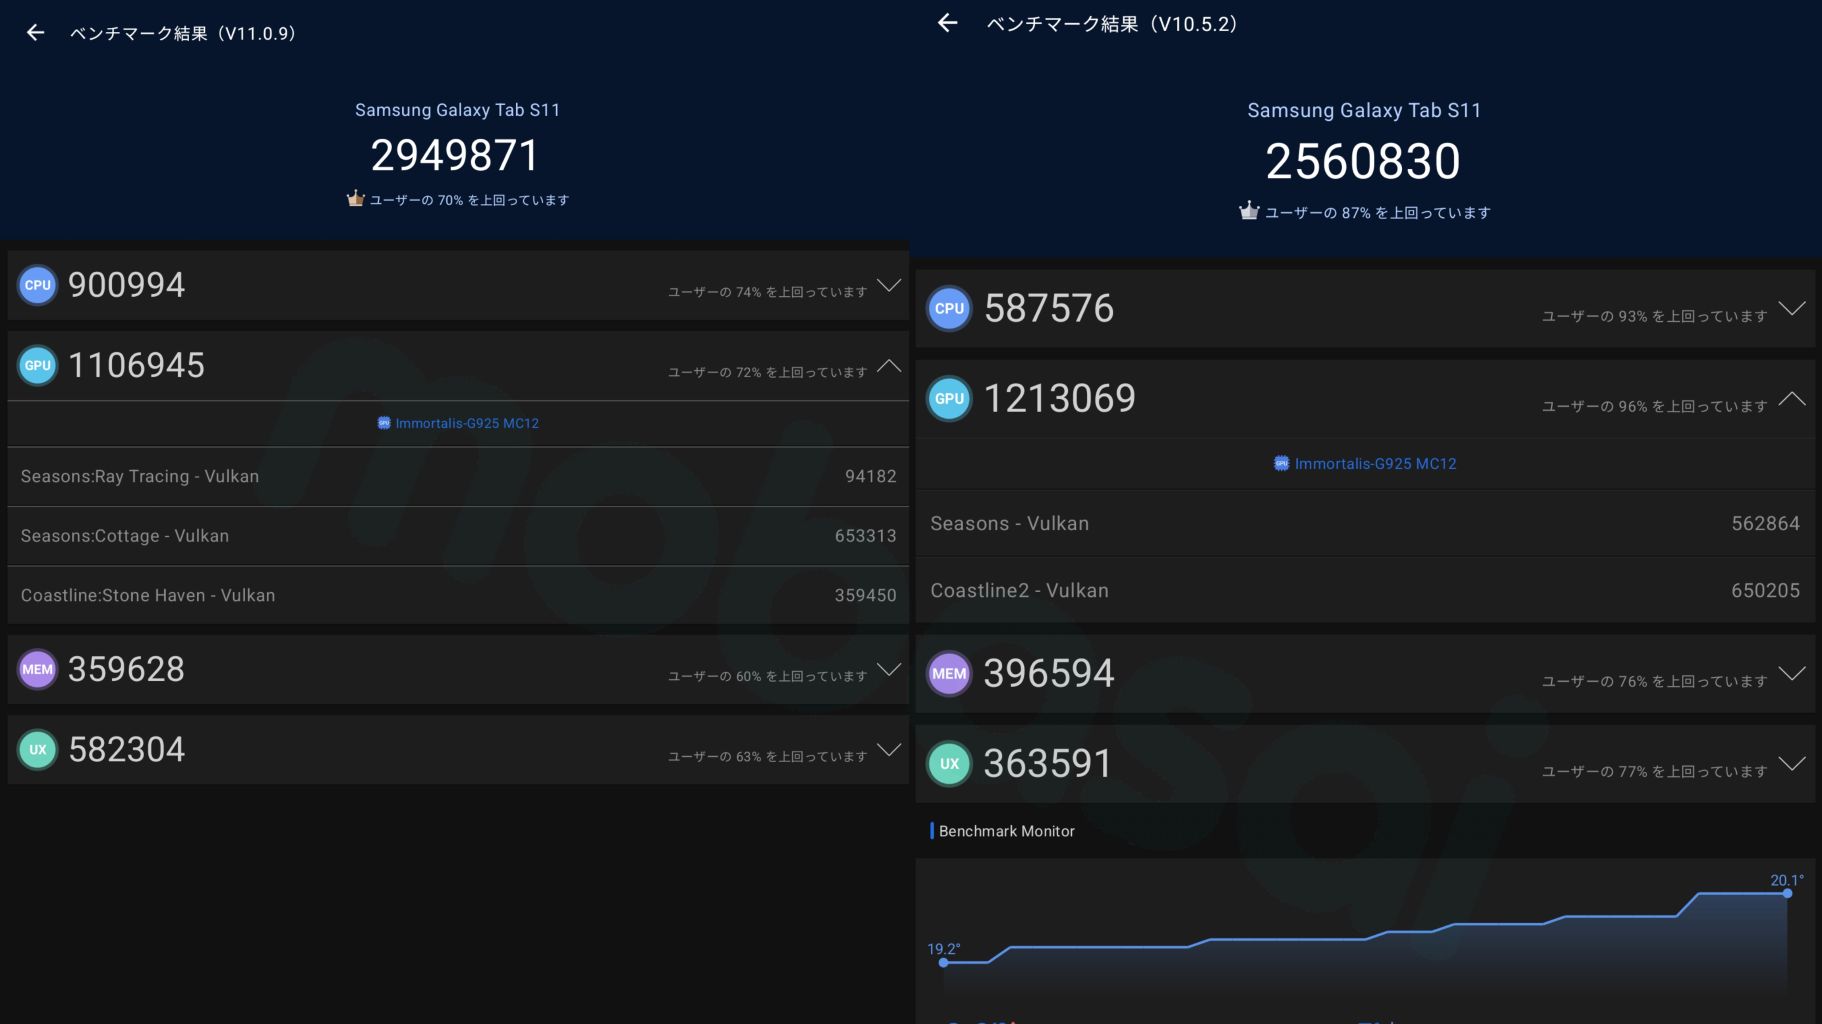Click UX badge icon beside 582304
1822x1024 pixels.
(38, 750)
